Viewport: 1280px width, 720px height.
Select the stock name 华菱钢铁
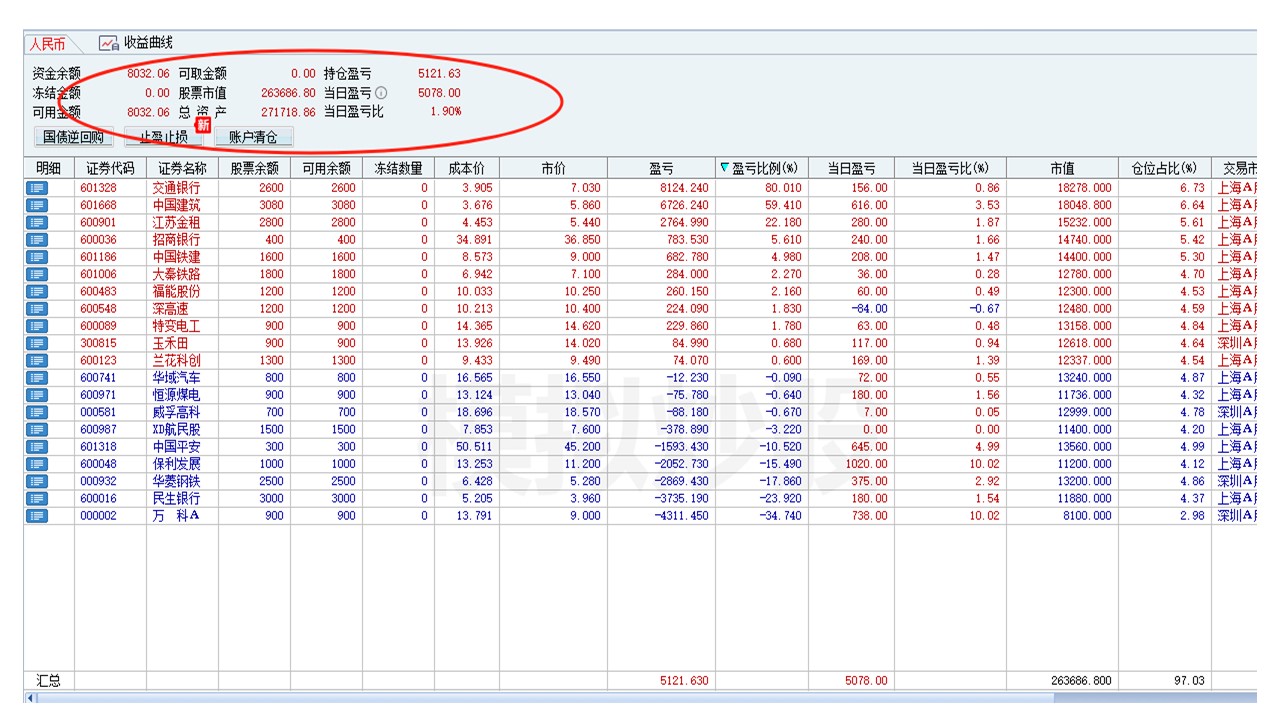[x=176, y=481]
